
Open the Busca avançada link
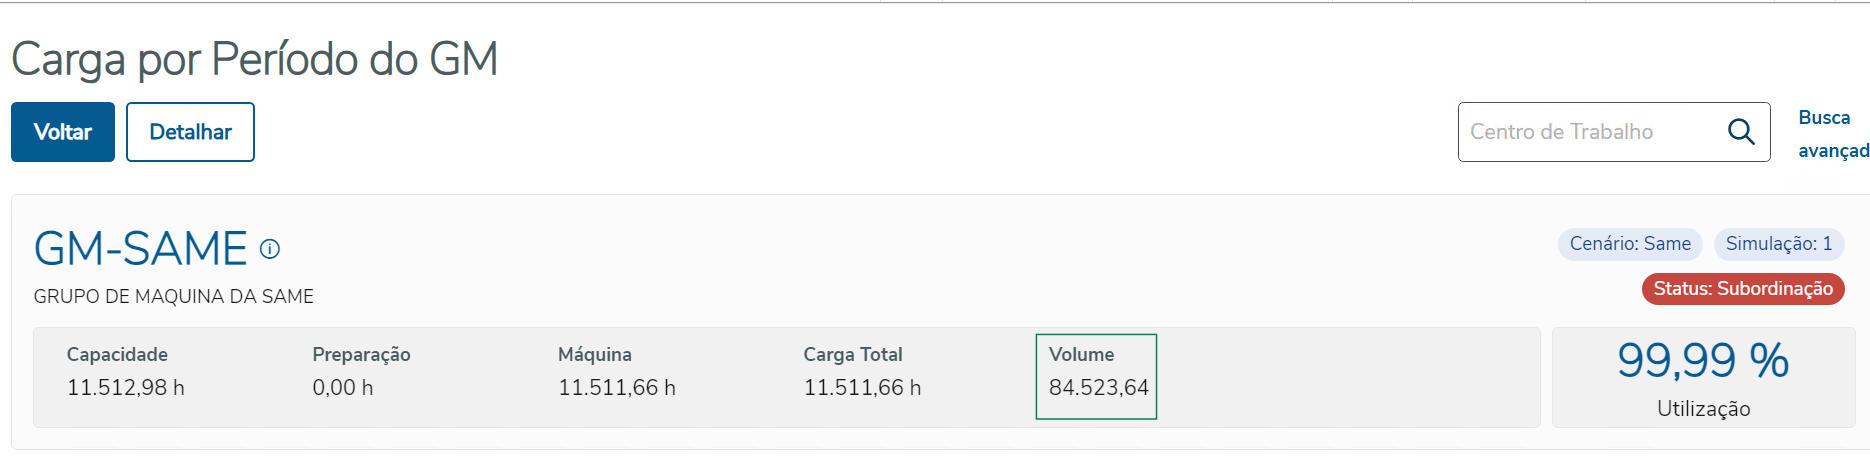pyautogui.click(x=1832, y=134)
